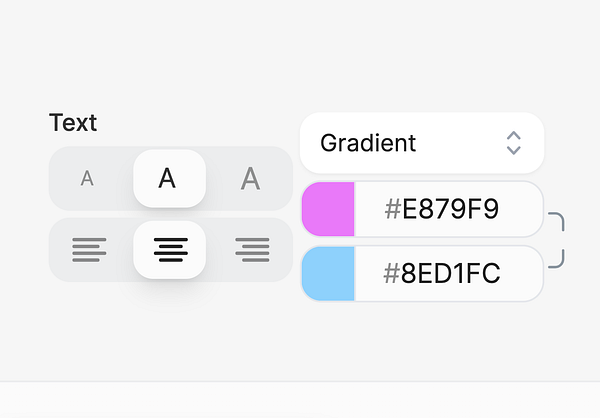Align text to the right

251,250
